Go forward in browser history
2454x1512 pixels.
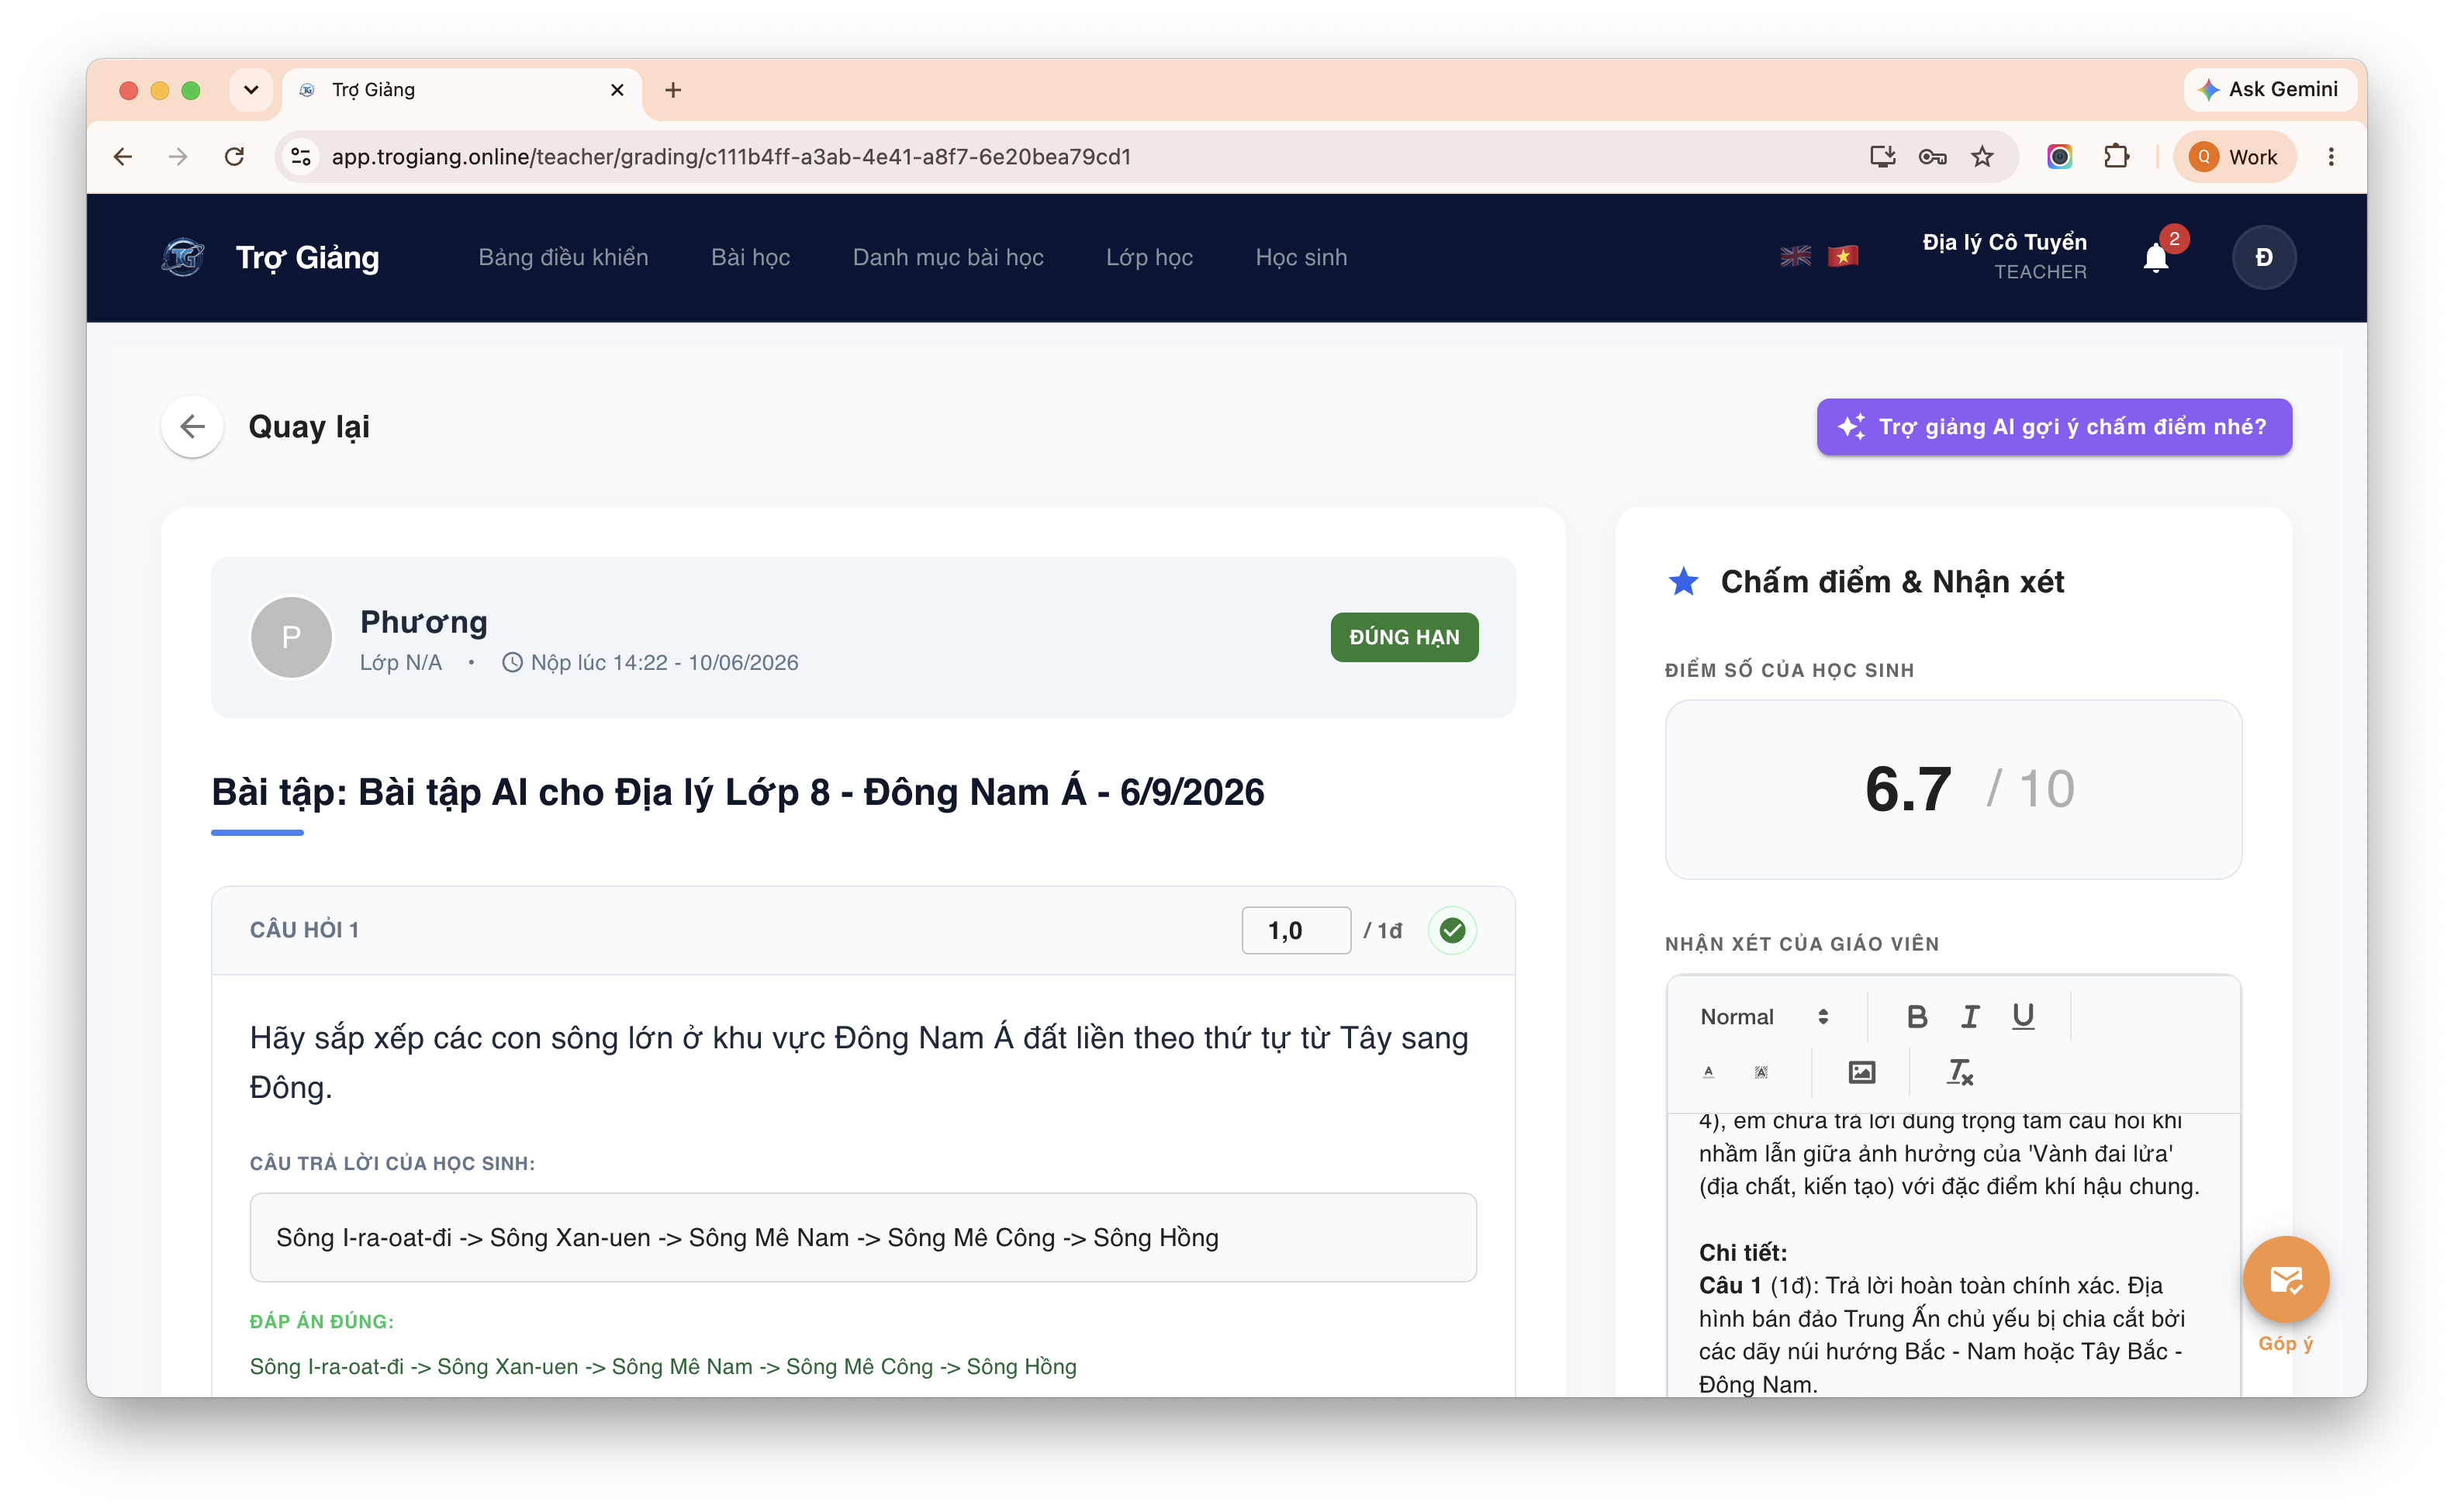[178, 157]
